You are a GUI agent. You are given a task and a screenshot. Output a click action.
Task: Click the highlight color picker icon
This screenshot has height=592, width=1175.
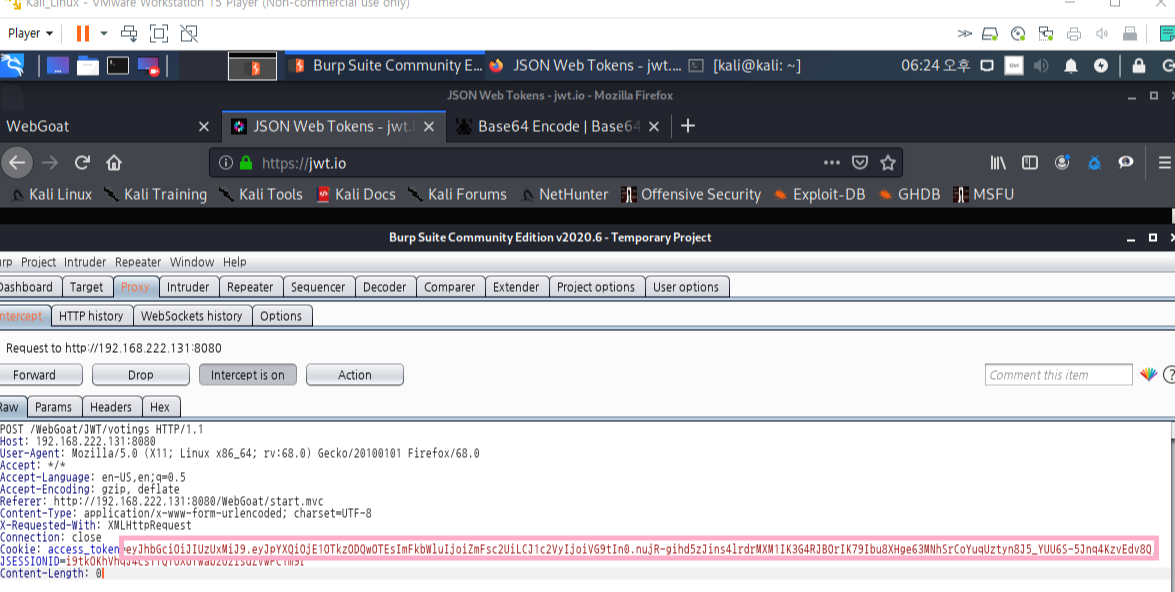[x=1148, y=375]
